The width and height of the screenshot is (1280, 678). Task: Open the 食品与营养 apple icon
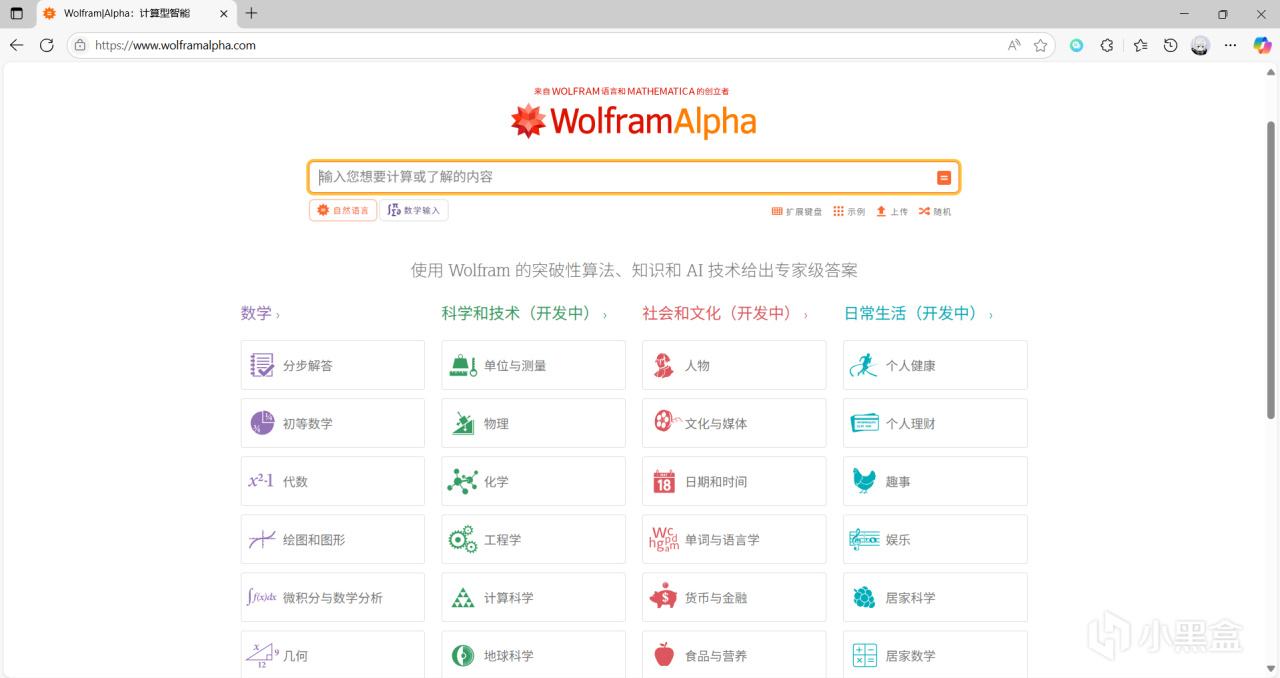click(664, 655)
